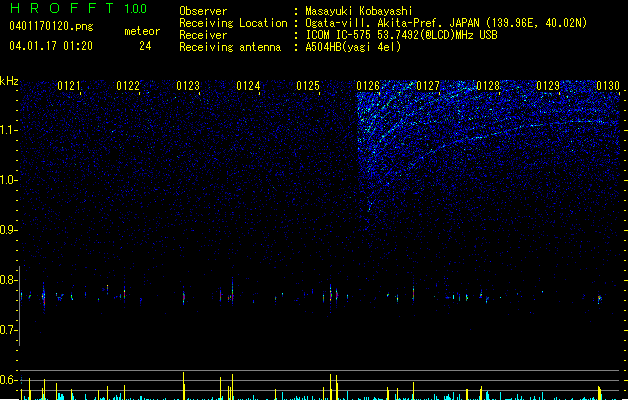Click the Ogata-vill. Akita-Pref. JAPAN location text
629x400 pixels.
[x=446, y=23]
